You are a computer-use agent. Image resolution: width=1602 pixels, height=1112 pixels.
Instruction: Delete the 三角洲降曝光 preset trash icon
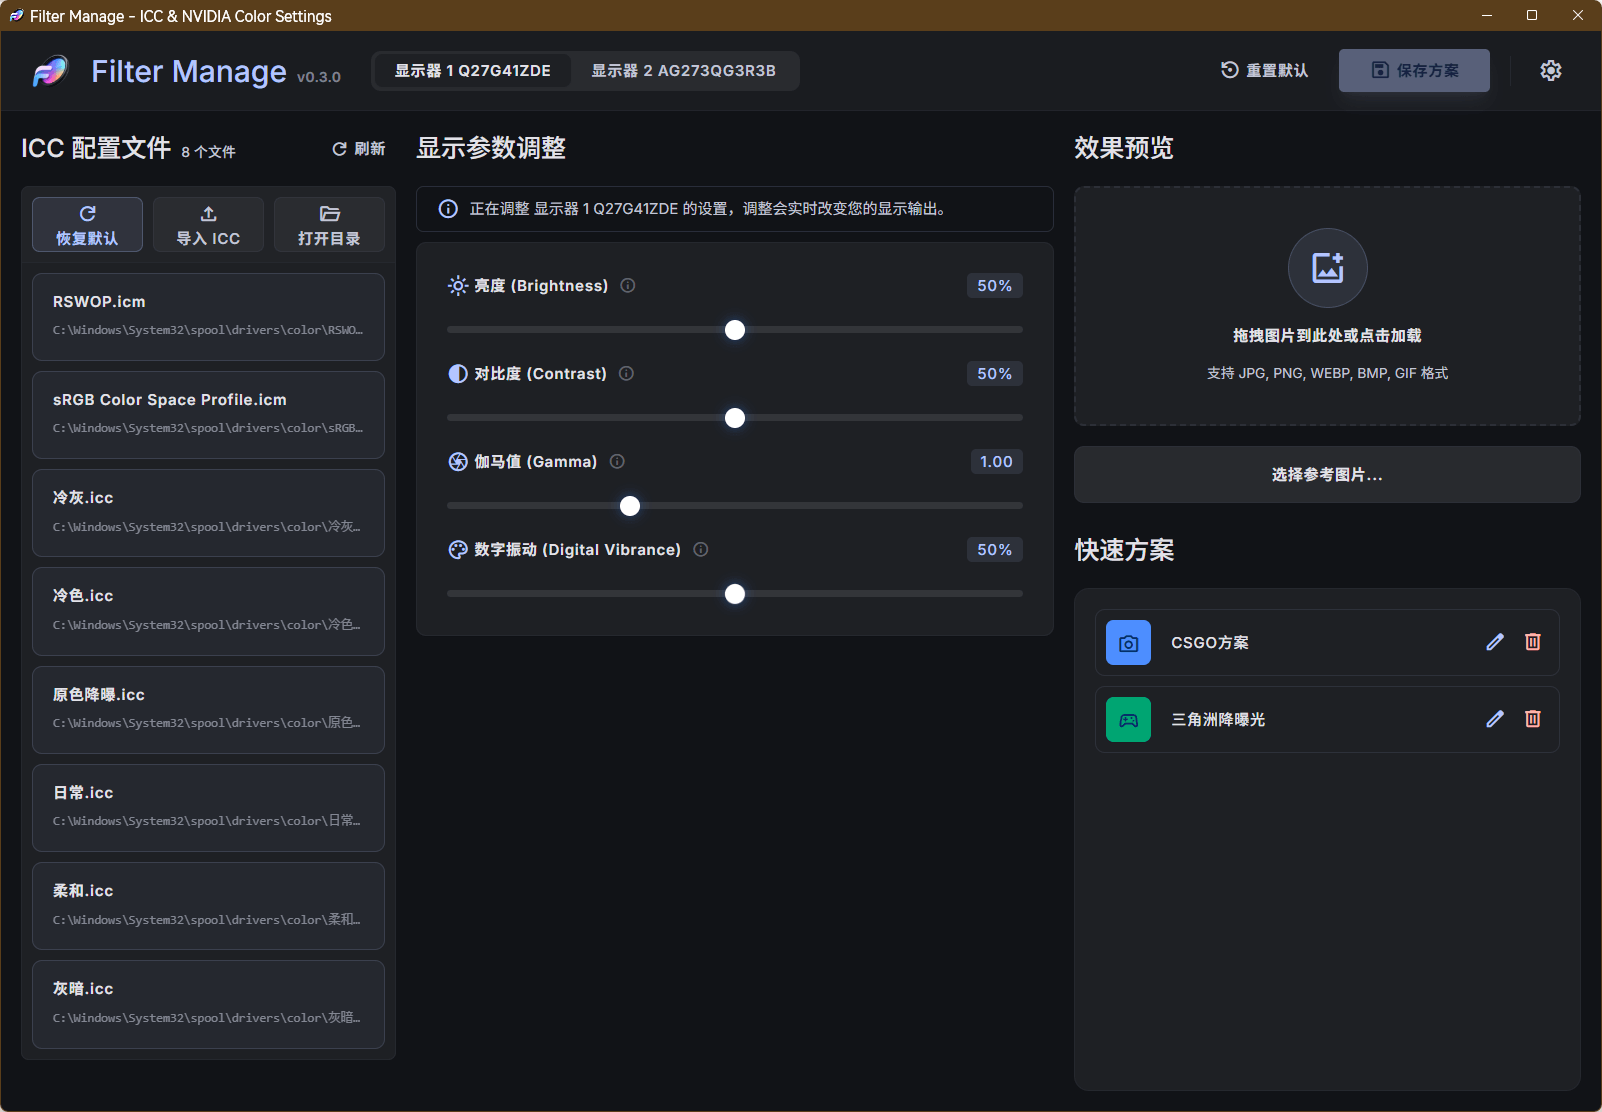coord(1533,719)
